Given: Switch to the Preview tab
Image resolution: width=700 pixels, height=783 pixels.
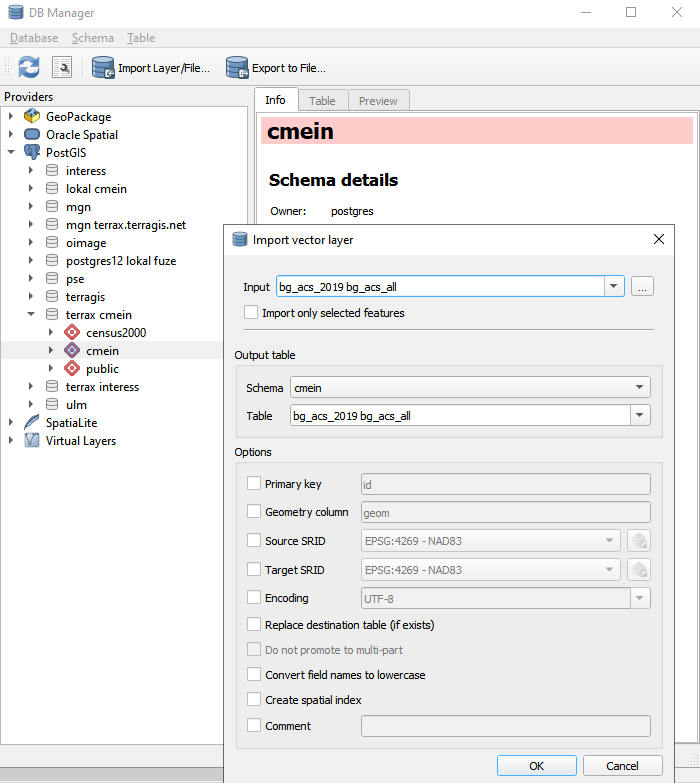Looking at the screenshot, I should pyautogui.click(x=378, y=100).
